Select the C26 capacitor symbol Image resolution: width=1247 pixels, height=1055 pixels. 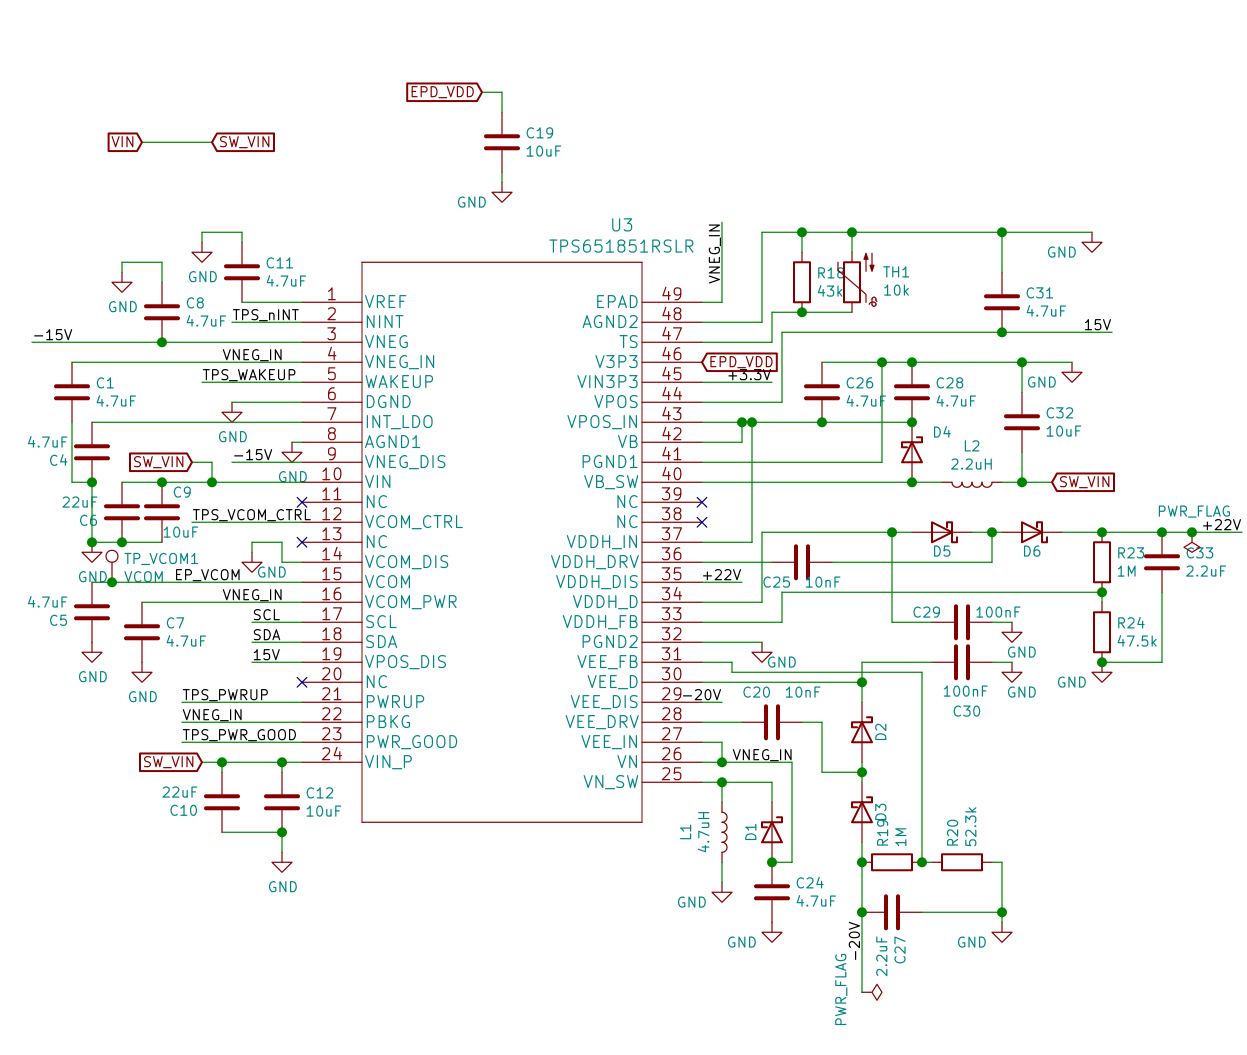tap(822, 392)
